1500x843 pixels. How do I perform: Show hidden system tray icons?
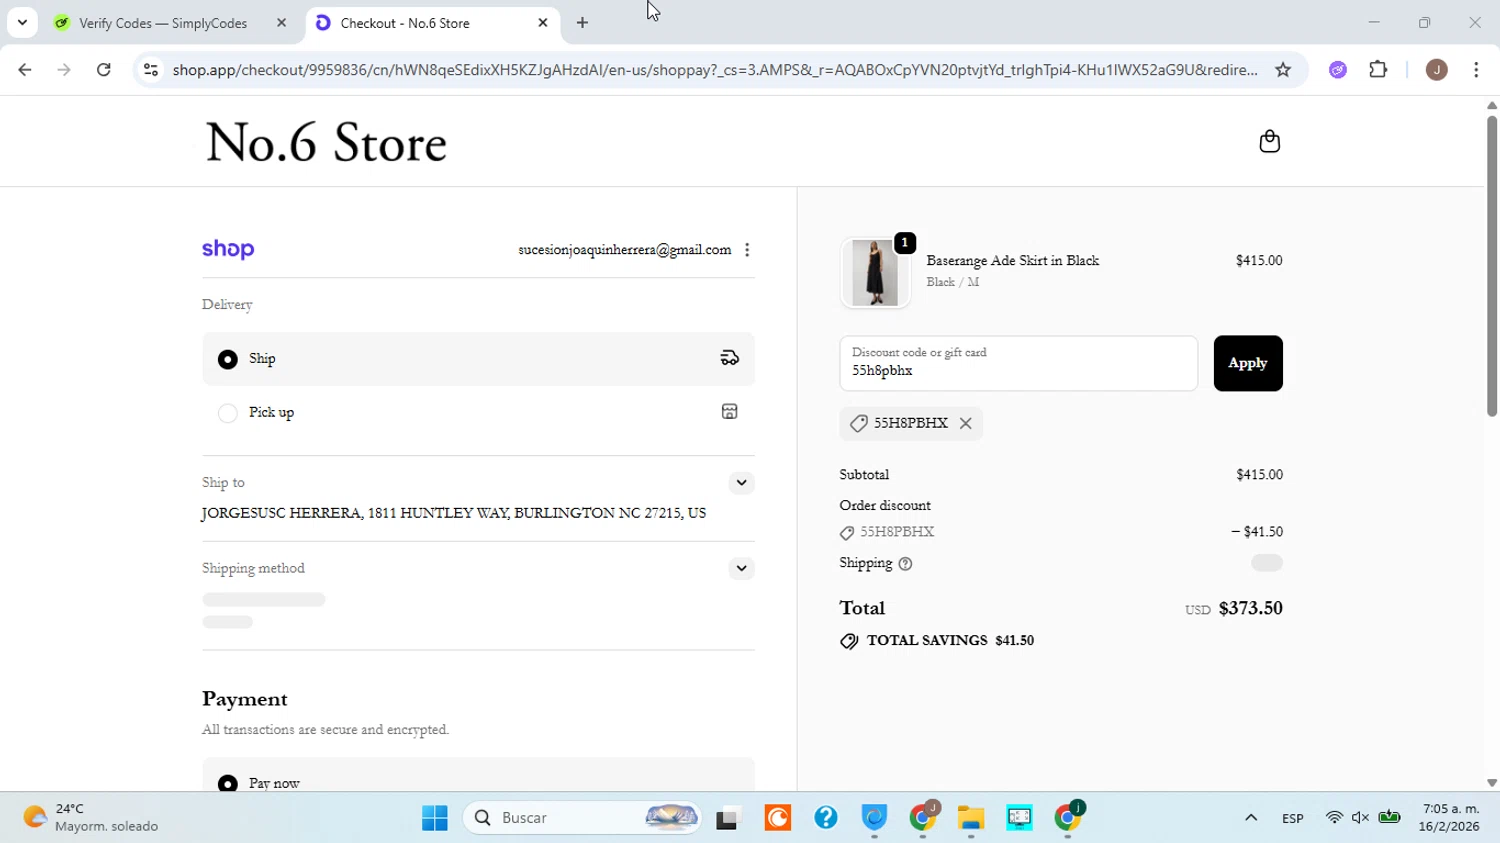click(x=1251, y=818)
